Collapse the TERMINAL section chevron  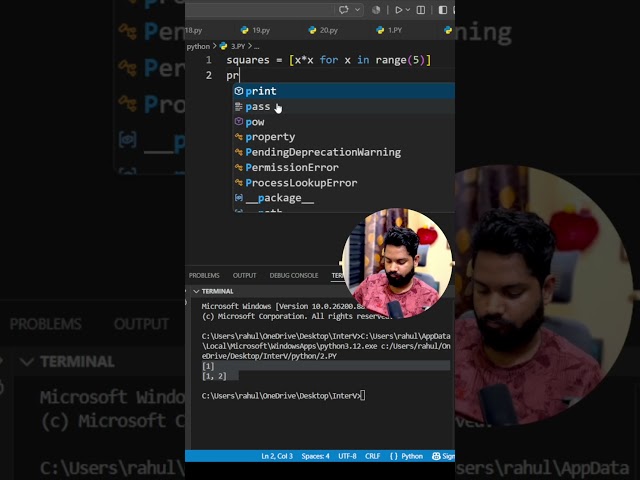click(196, 291)
